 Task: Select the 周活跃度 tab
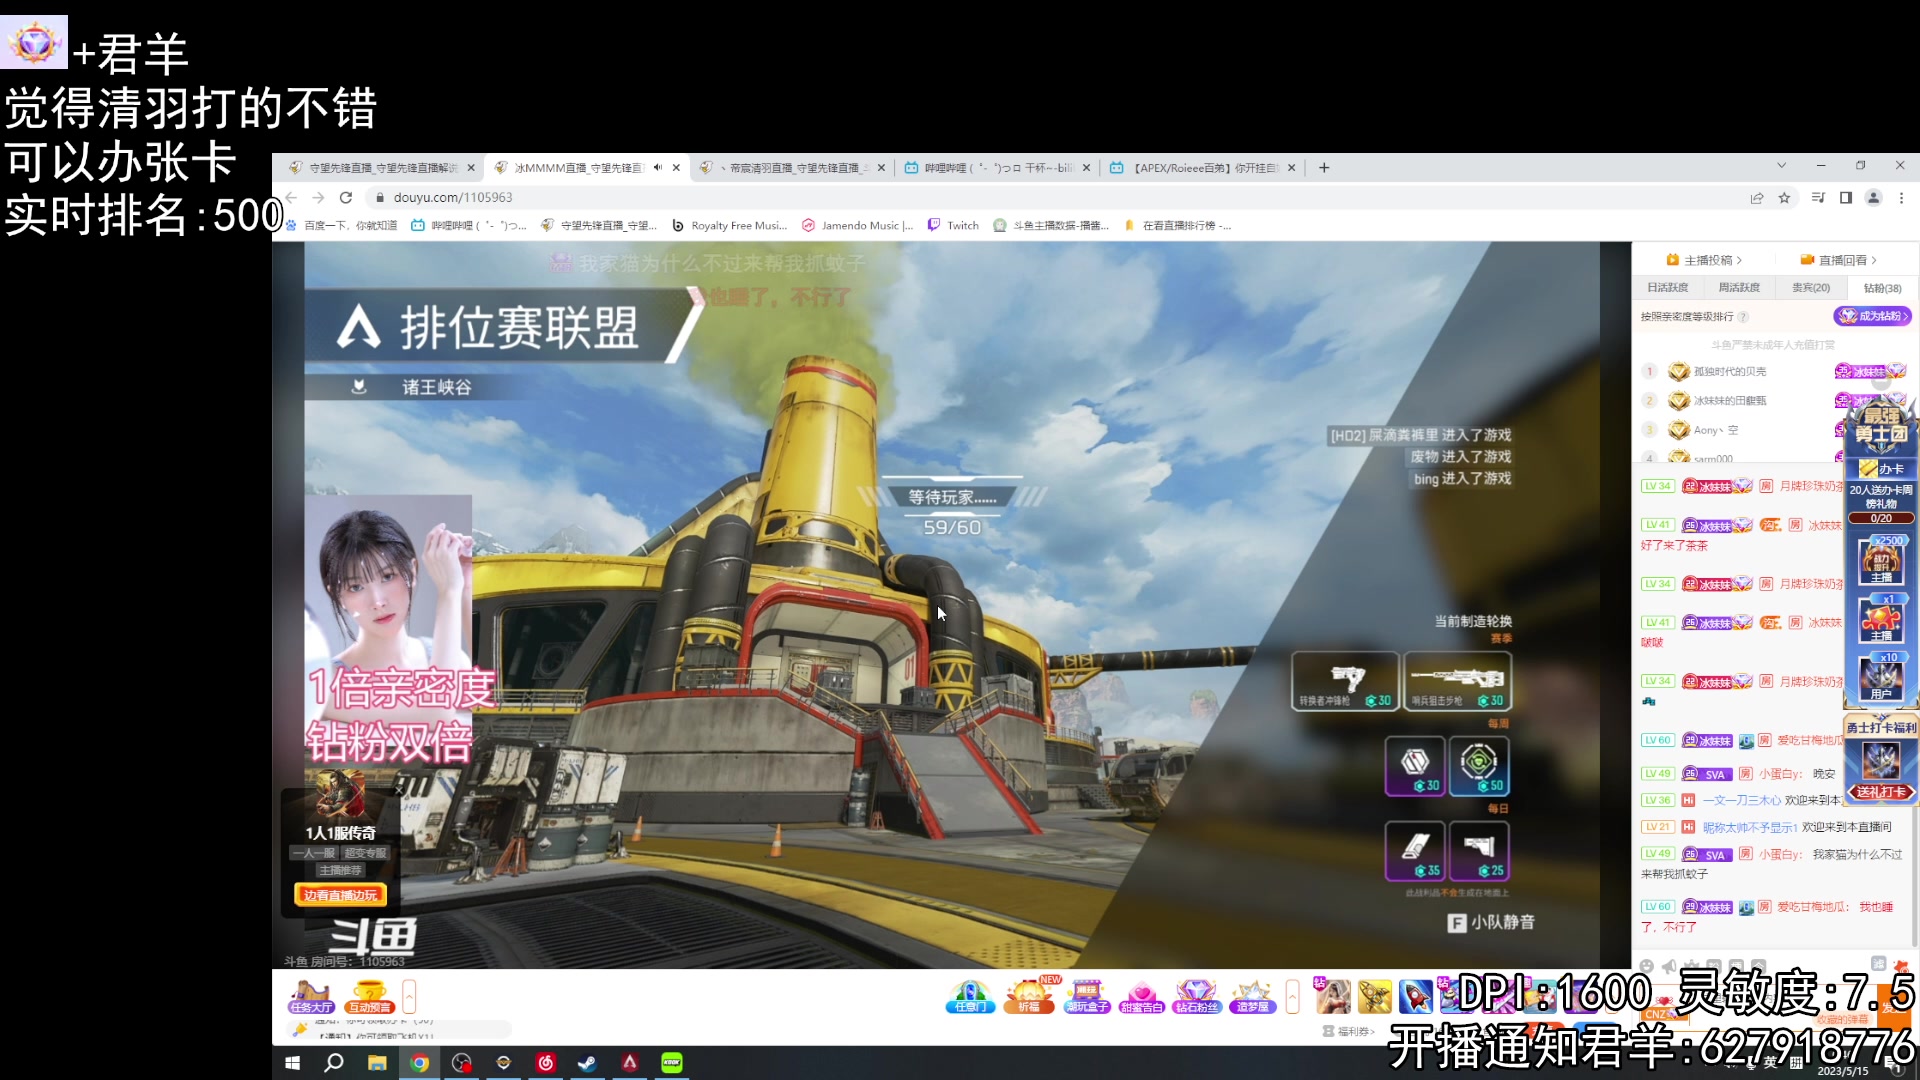coord(1739,288)
